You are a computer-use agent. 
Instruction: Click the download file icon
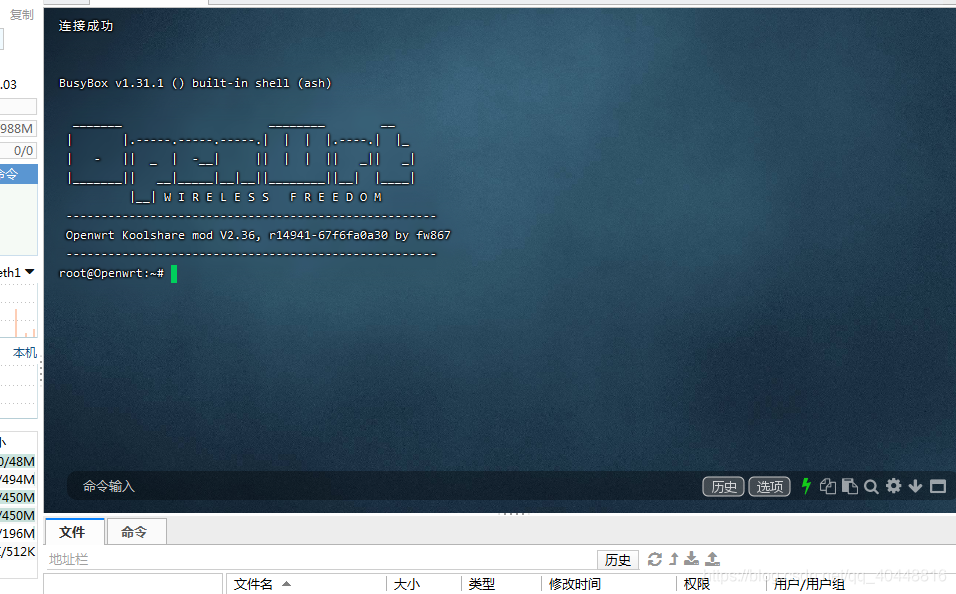tap(691, 559)
